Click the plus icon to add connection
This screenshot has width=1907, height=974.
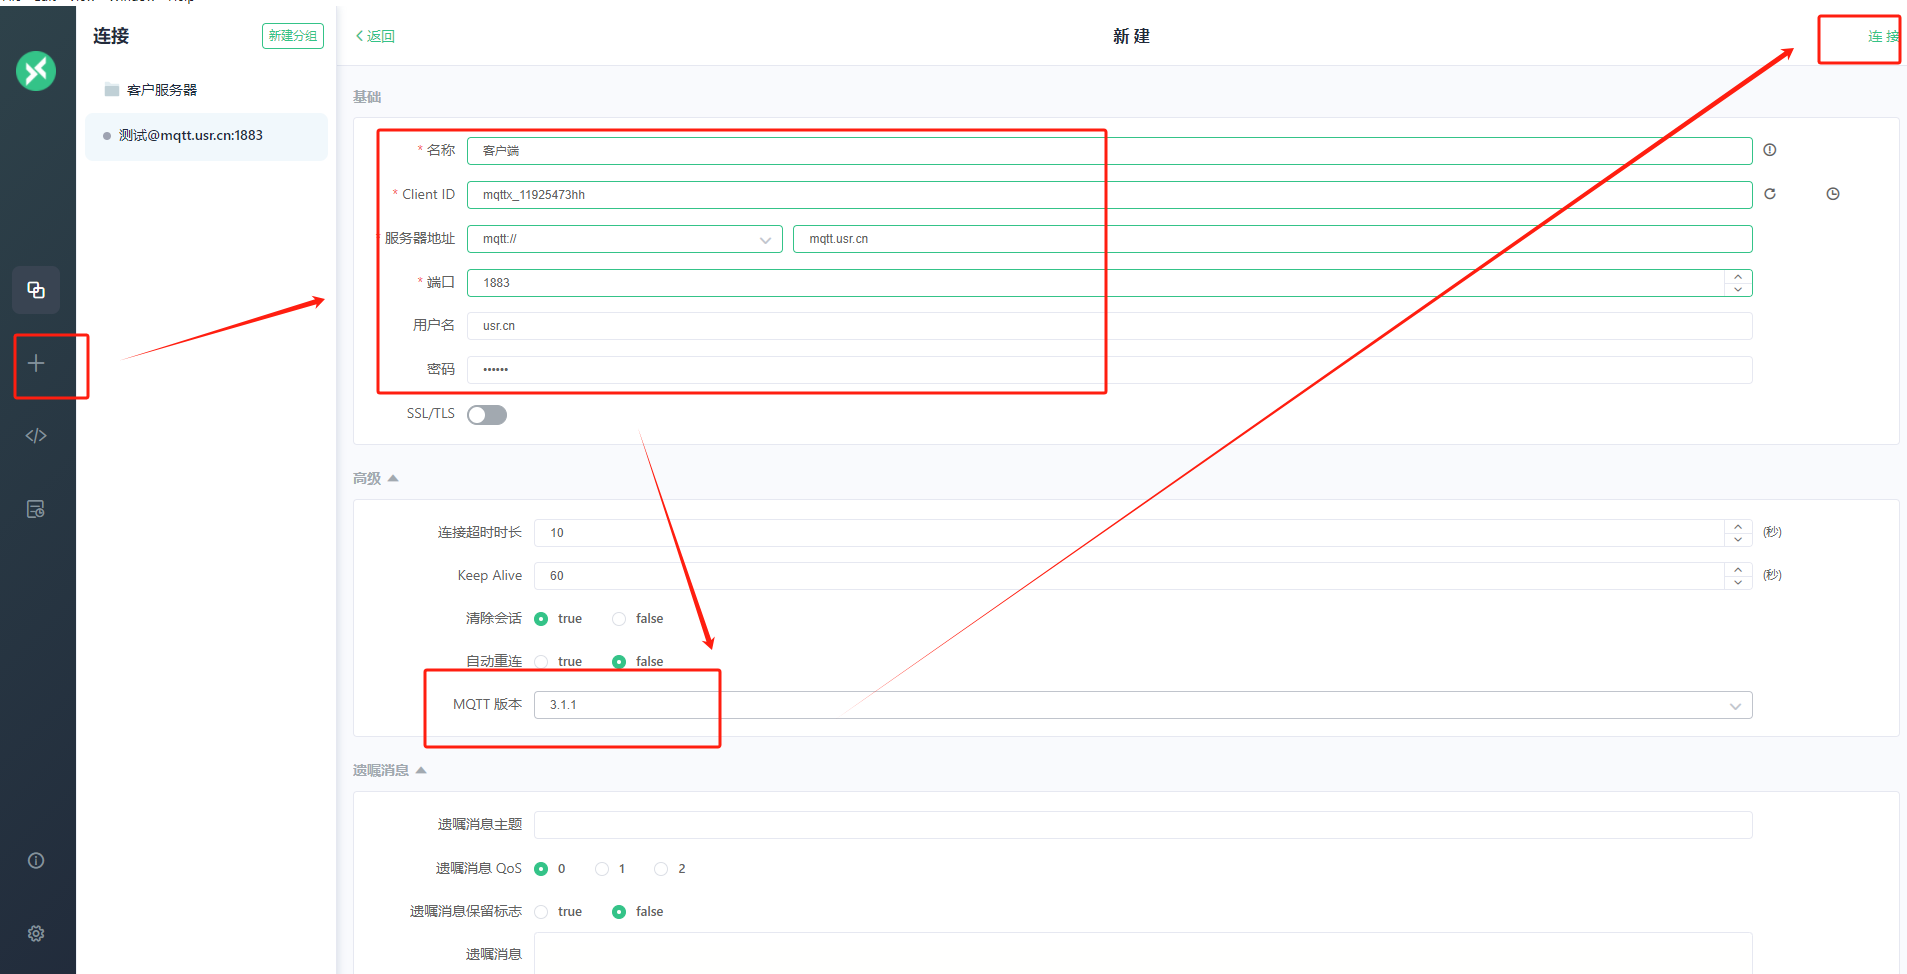click(x=36, y=364)
